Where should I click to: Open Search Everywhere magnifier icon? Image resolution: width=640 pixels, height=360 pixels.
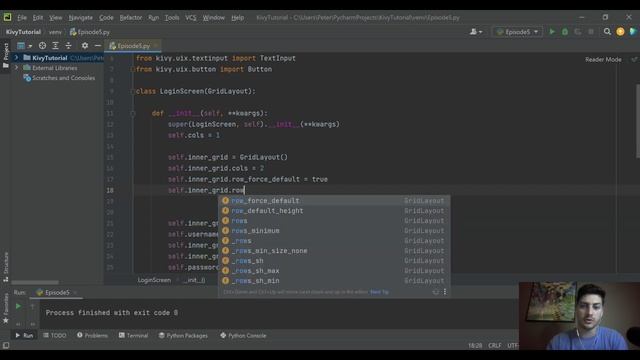(607, 31)
